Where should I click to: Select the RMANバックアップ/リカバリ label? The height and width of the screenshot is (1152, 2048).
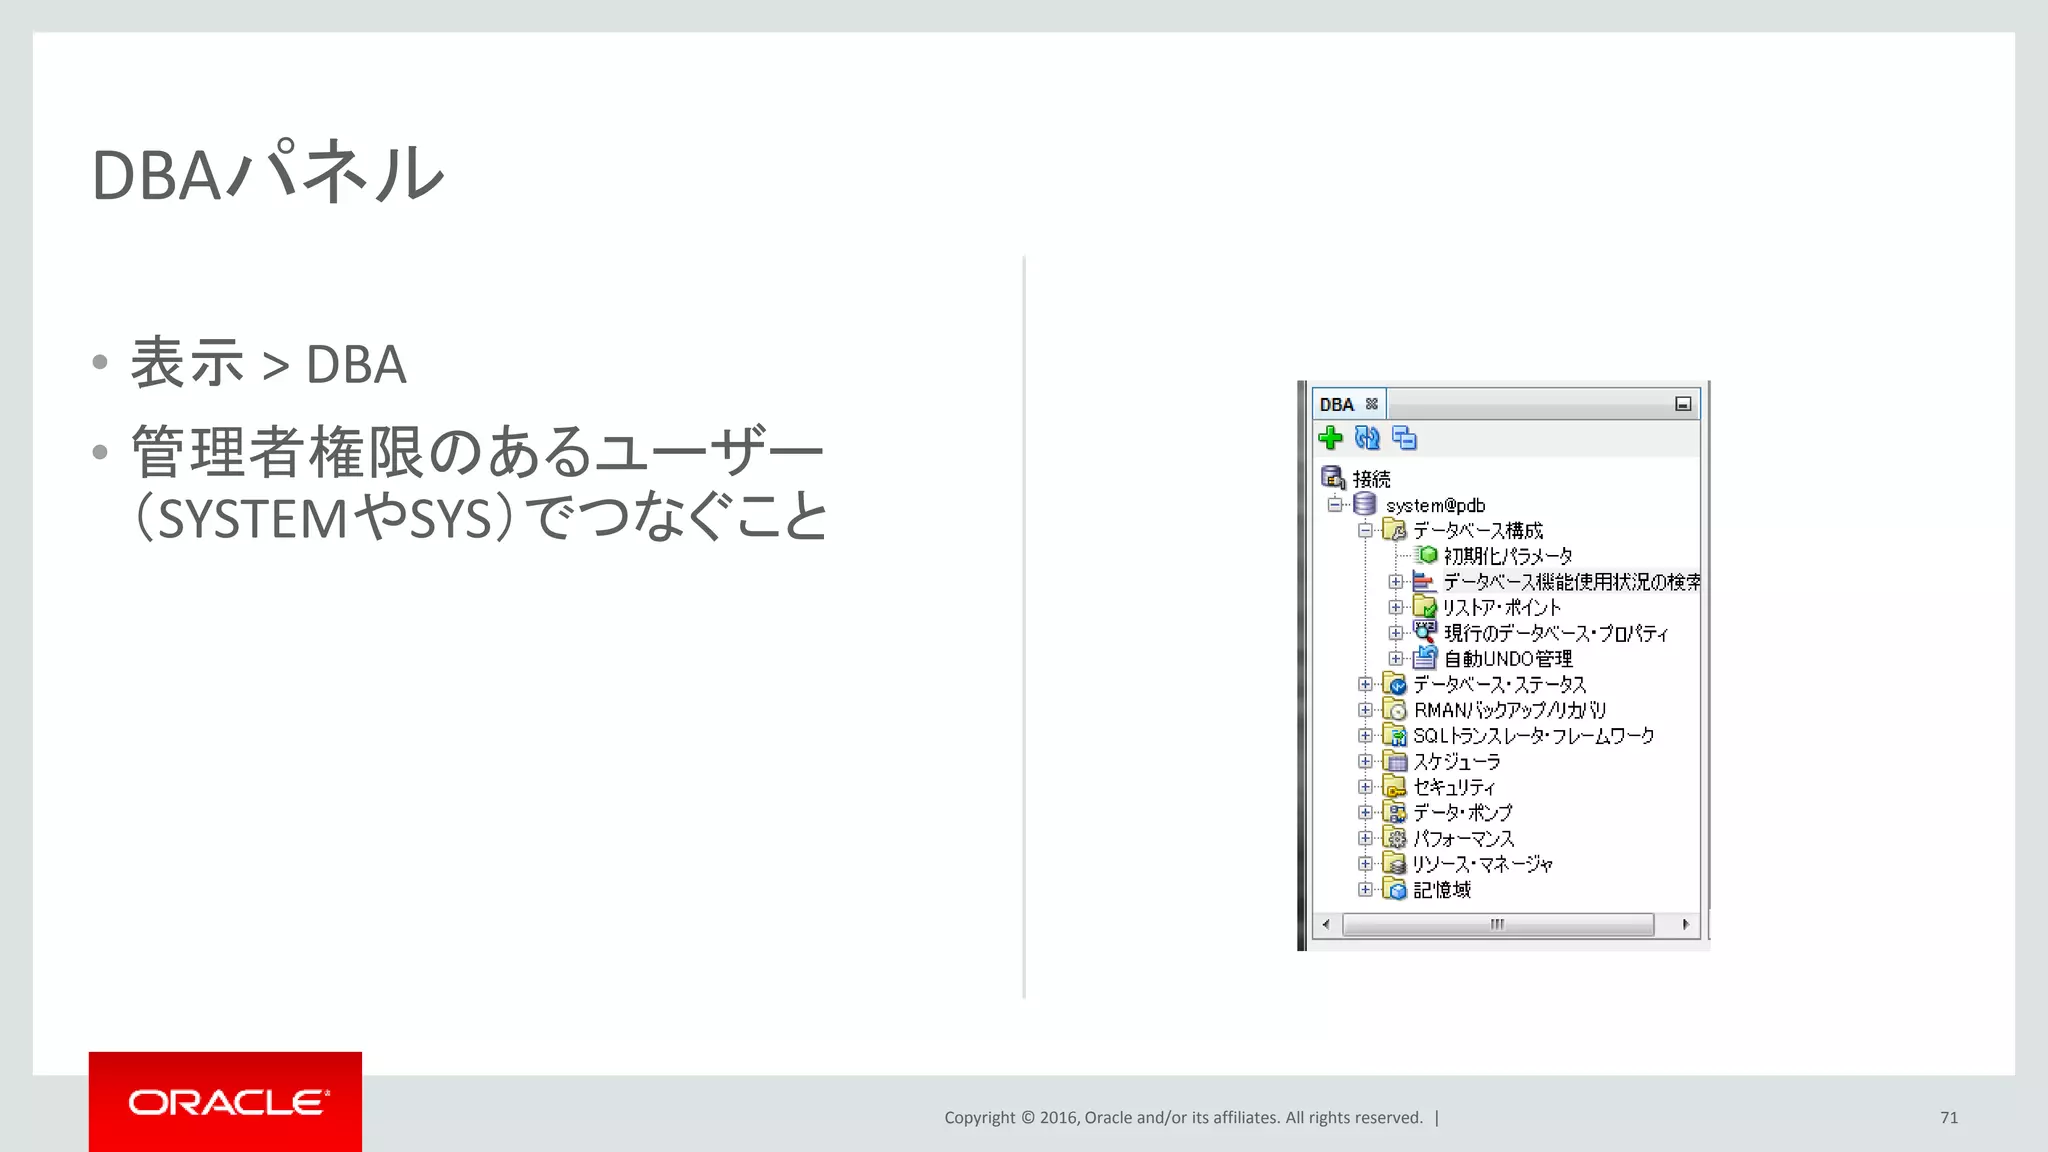pos(1510,710)
